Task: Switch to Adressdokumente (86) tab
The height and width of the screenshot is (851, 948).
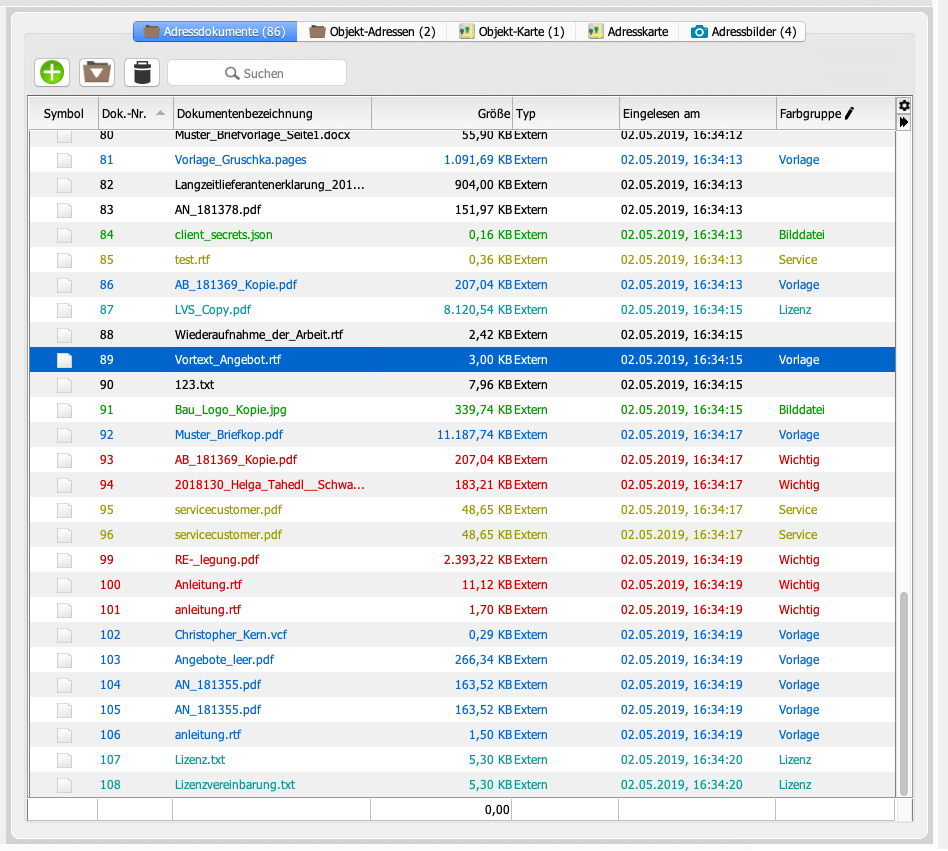Action: 215,31
